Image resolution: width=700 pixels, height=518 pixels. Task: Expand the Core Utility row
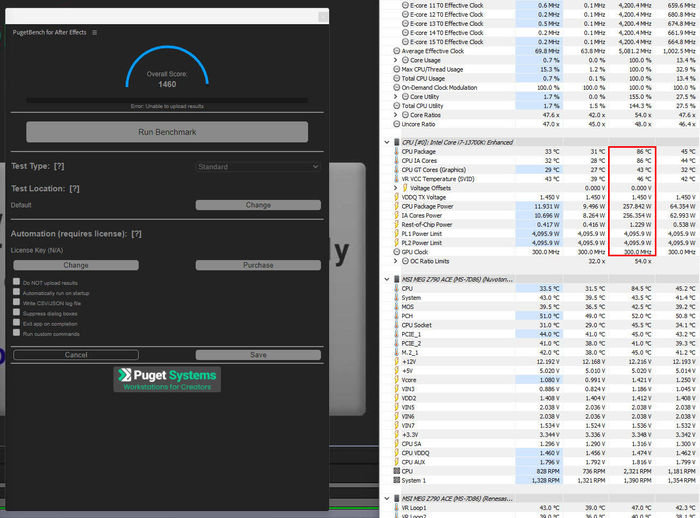[395, 97]
